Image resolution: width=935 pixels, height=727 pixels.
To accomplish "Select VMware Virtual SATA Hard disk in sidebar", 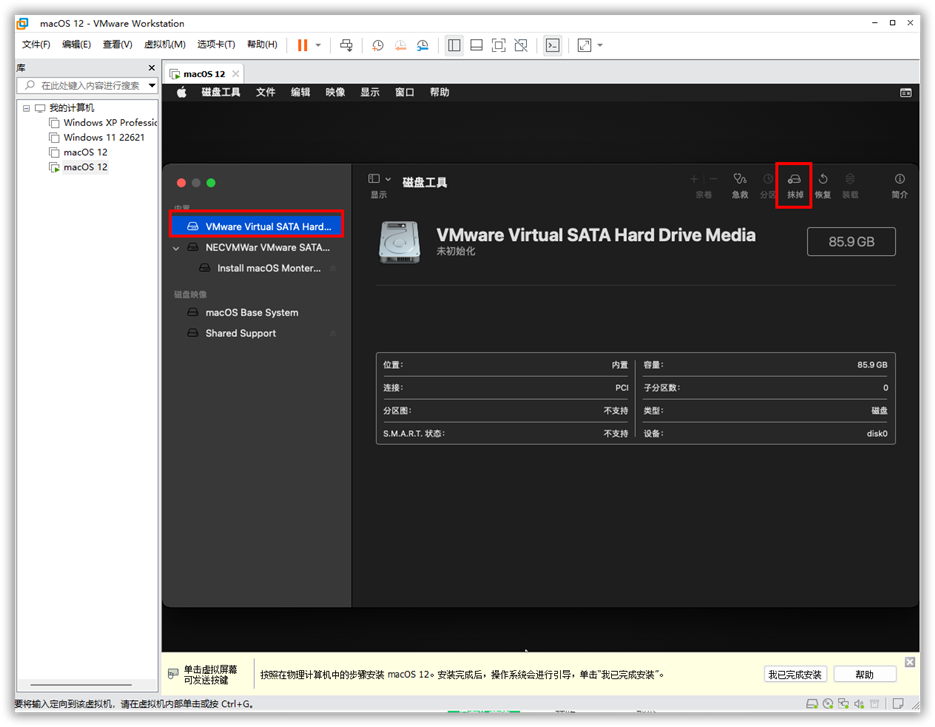I will pyautogui.click(x=257, y=227).
